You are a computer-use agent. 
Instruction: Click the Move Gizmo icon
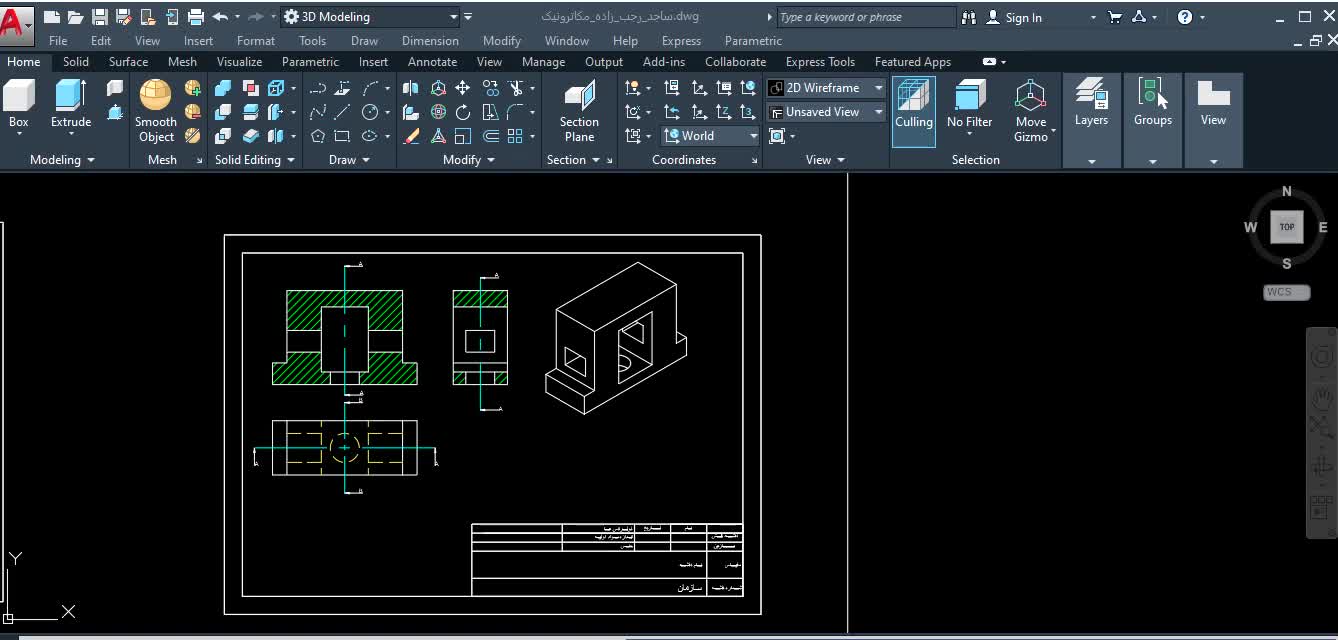pyautogui.click(x=1030, y=111)
